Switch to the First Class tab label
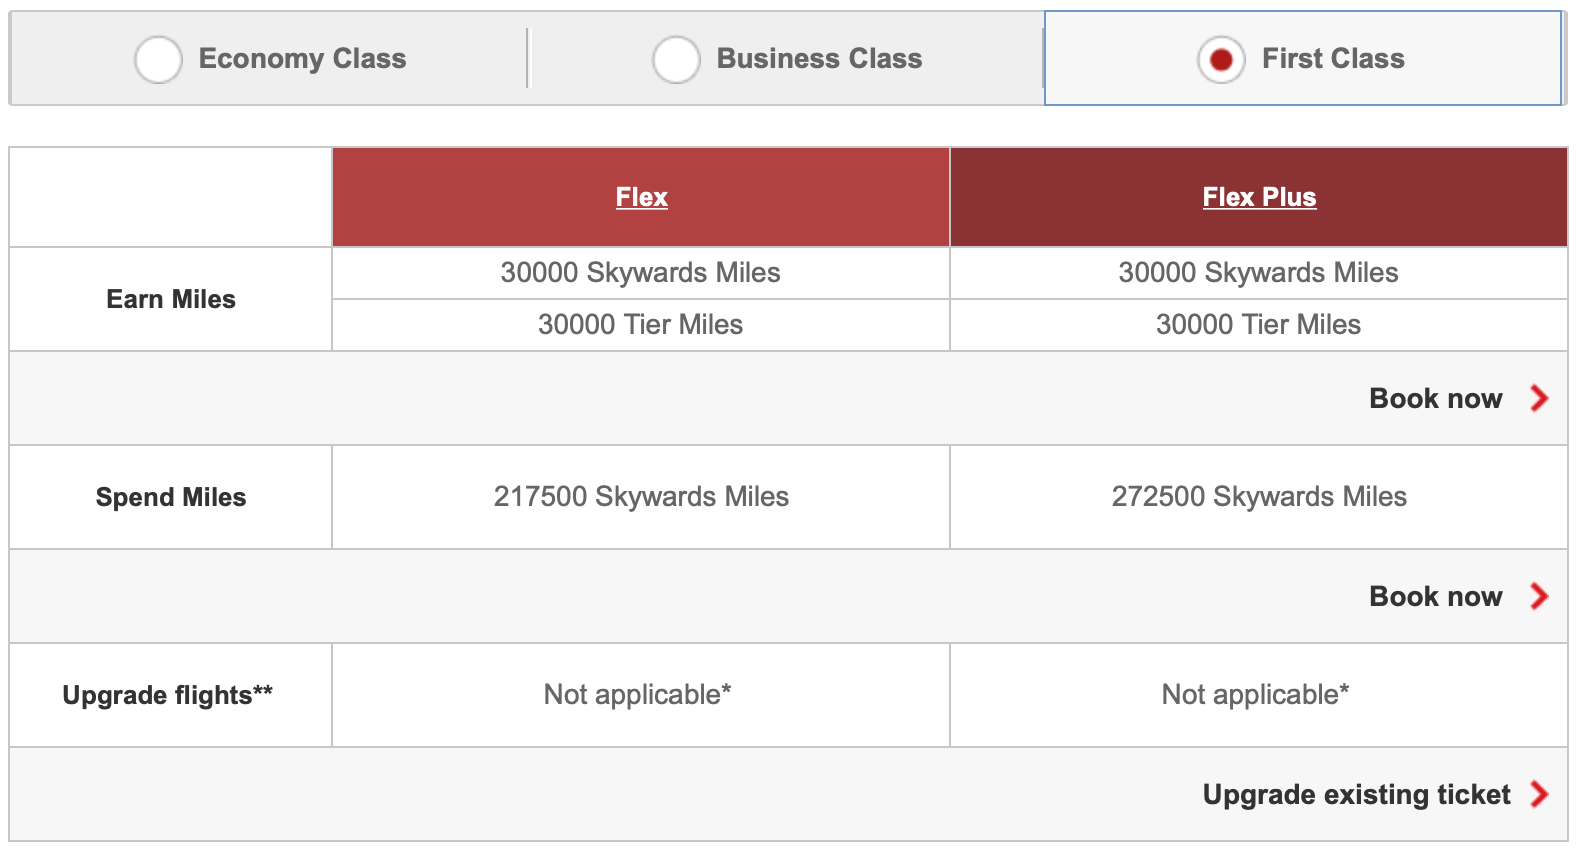 1333,59
